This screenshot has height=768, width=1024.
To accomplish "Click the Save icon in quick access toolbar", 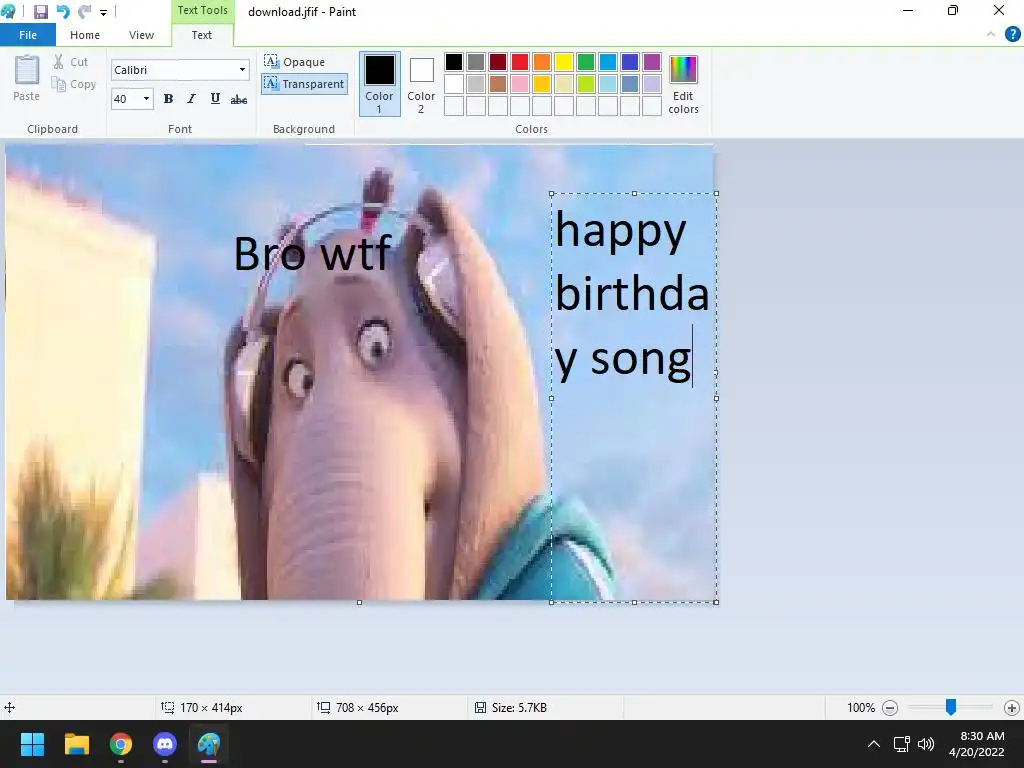I will [40, 12].
